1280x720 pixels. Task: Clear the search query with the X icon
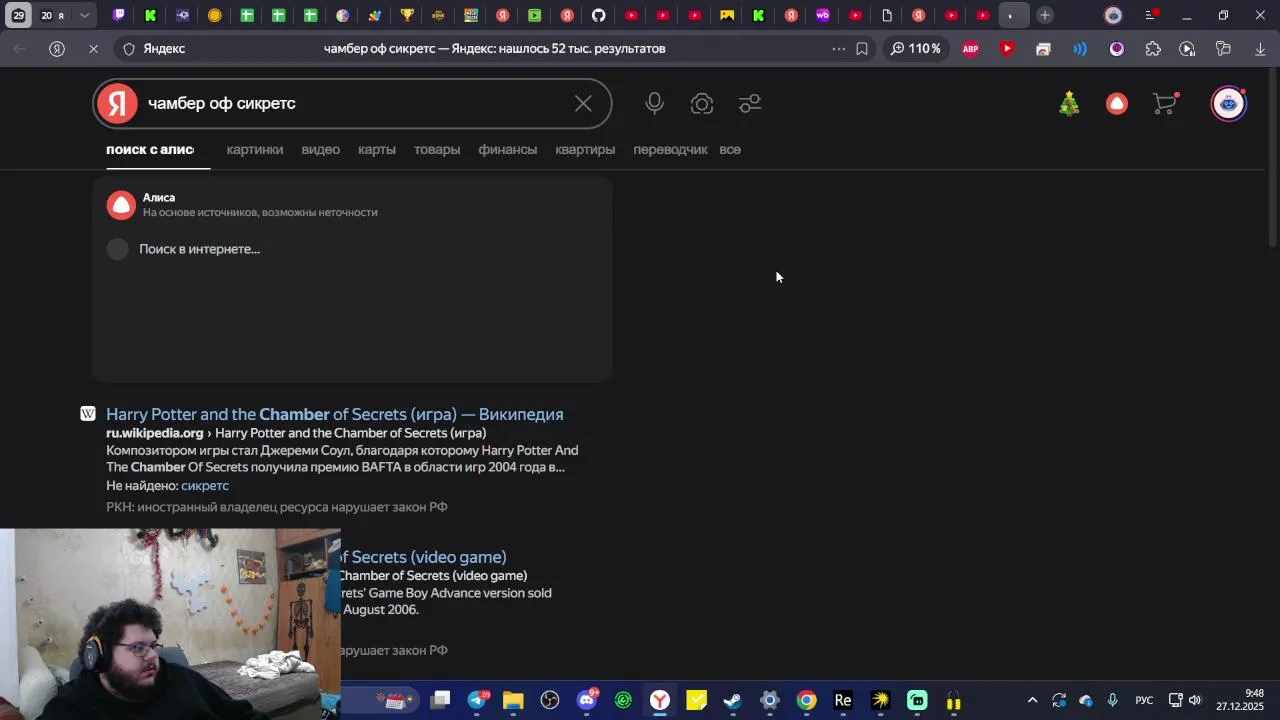(x=583, y=103)
